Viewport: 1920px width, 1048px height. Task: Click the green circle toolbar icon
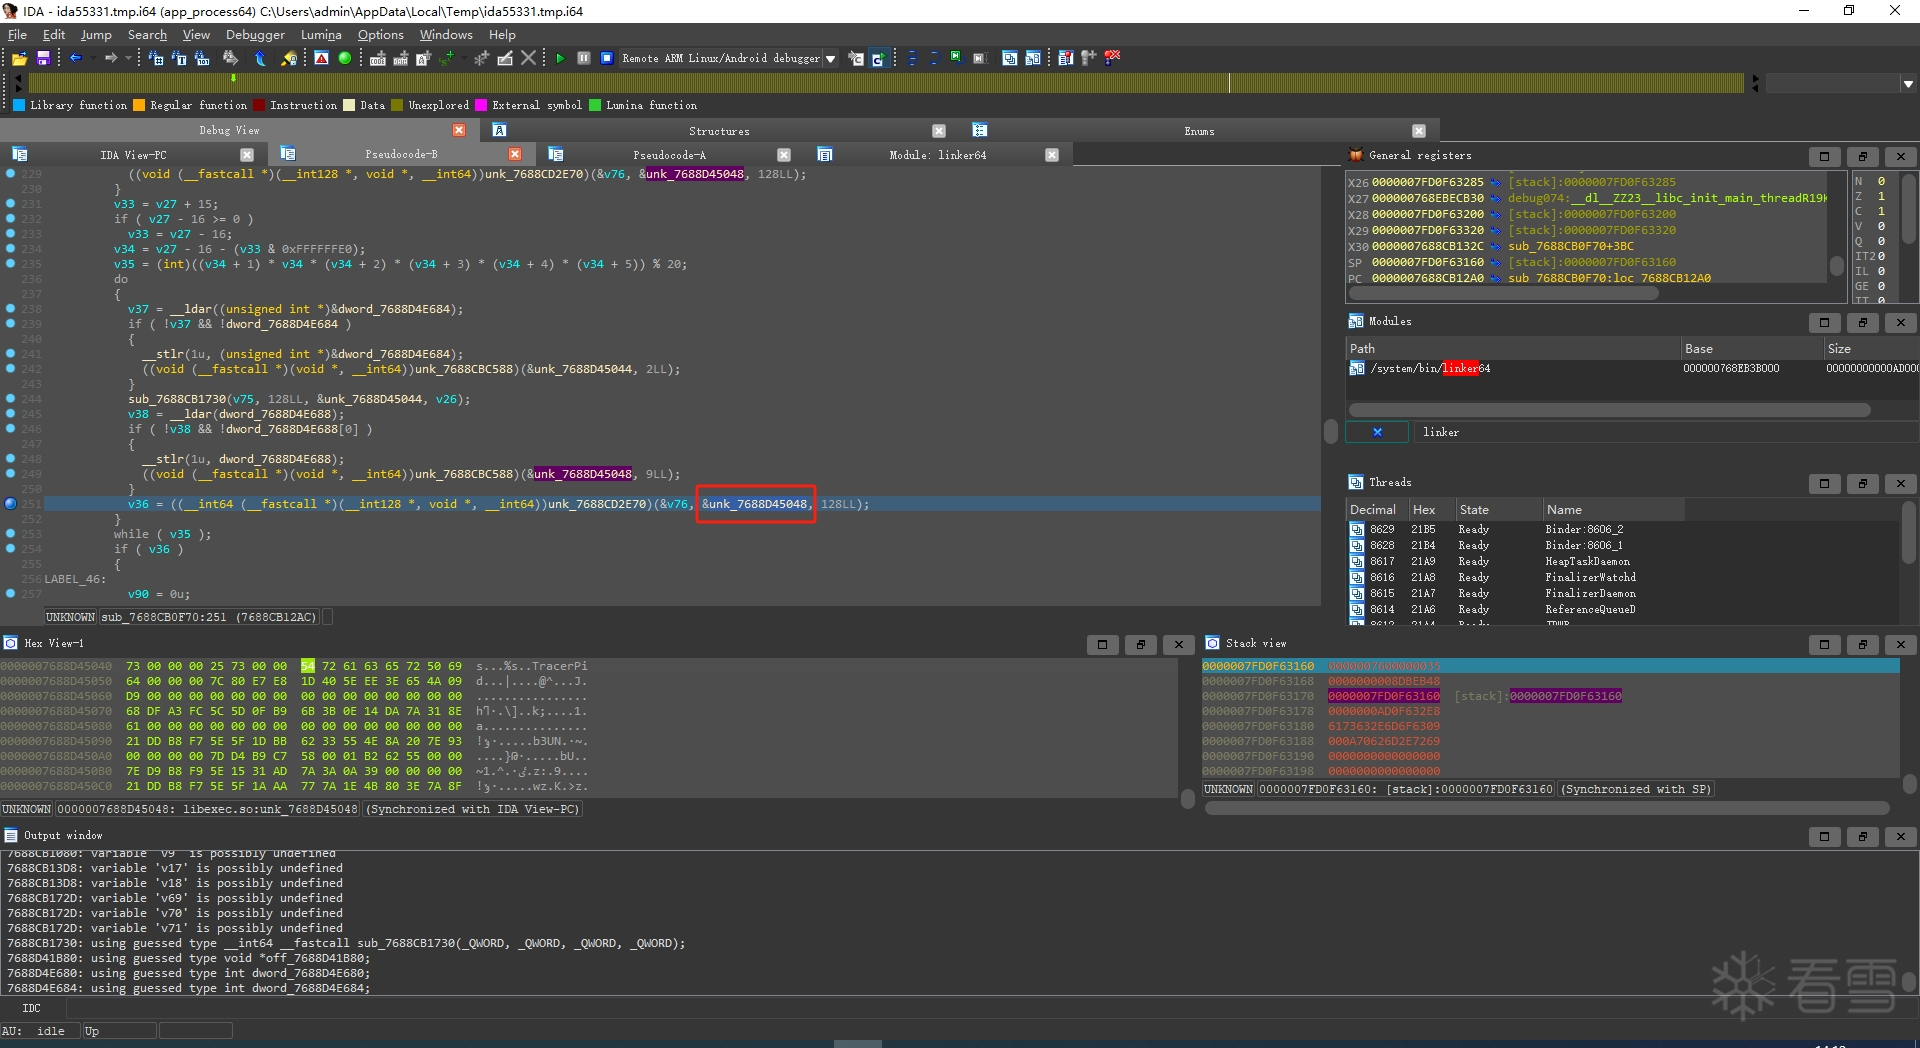345,58
